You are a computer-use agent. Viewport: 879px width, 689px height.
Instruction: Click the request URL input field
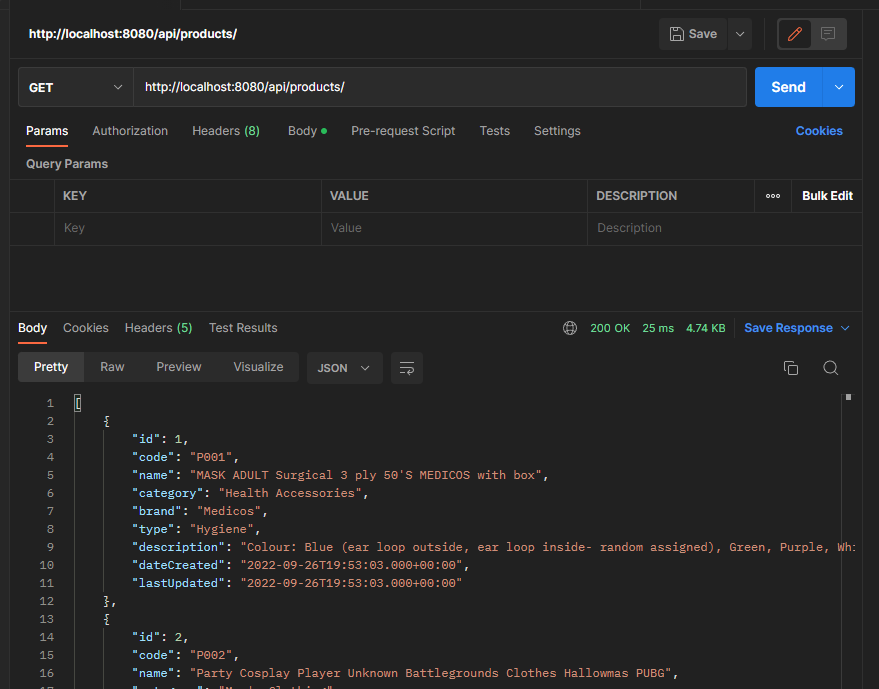pos(440,87)
